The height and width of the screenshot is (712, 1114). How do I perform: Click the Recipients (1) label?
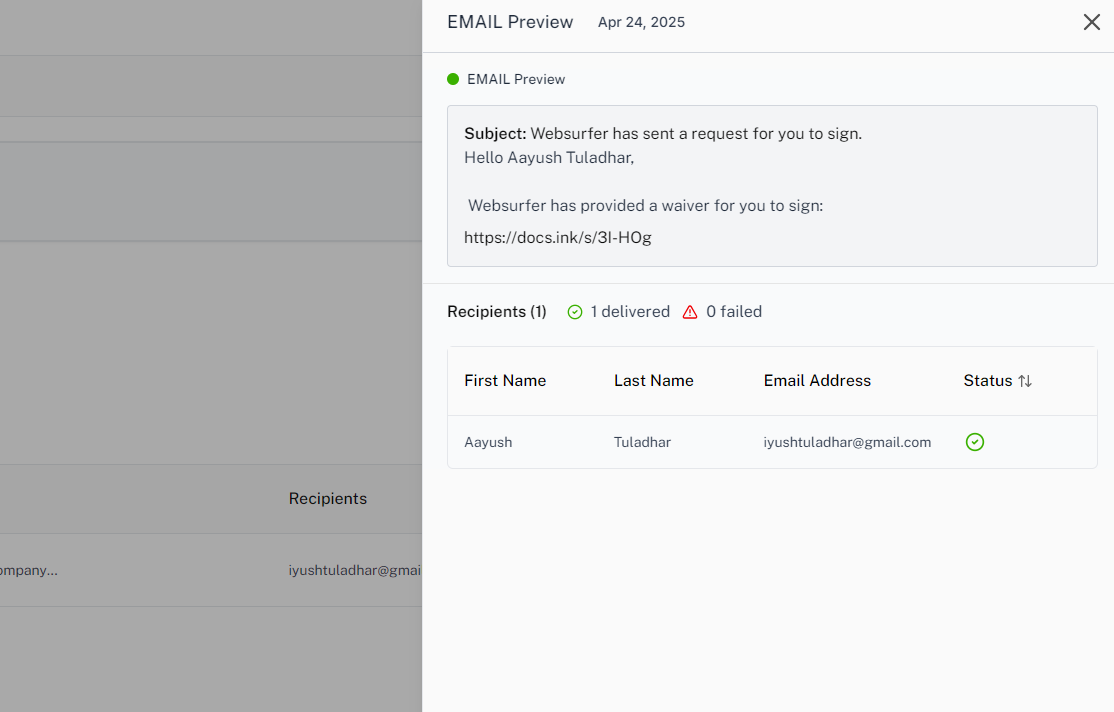click(x=497, y=312)
